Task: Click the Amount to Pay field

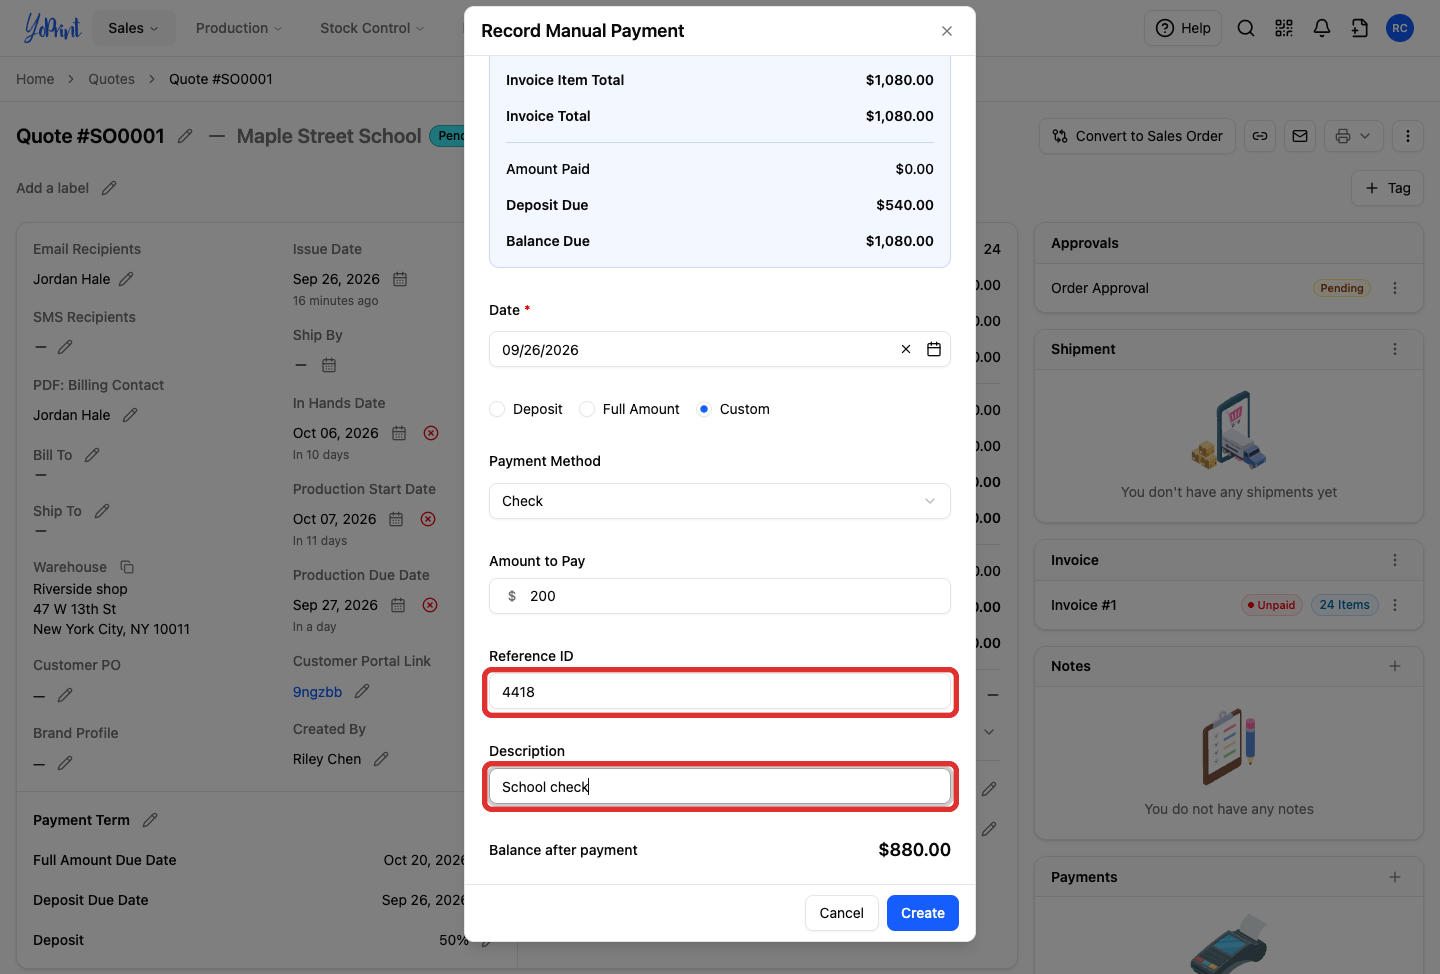Action: 720,596
